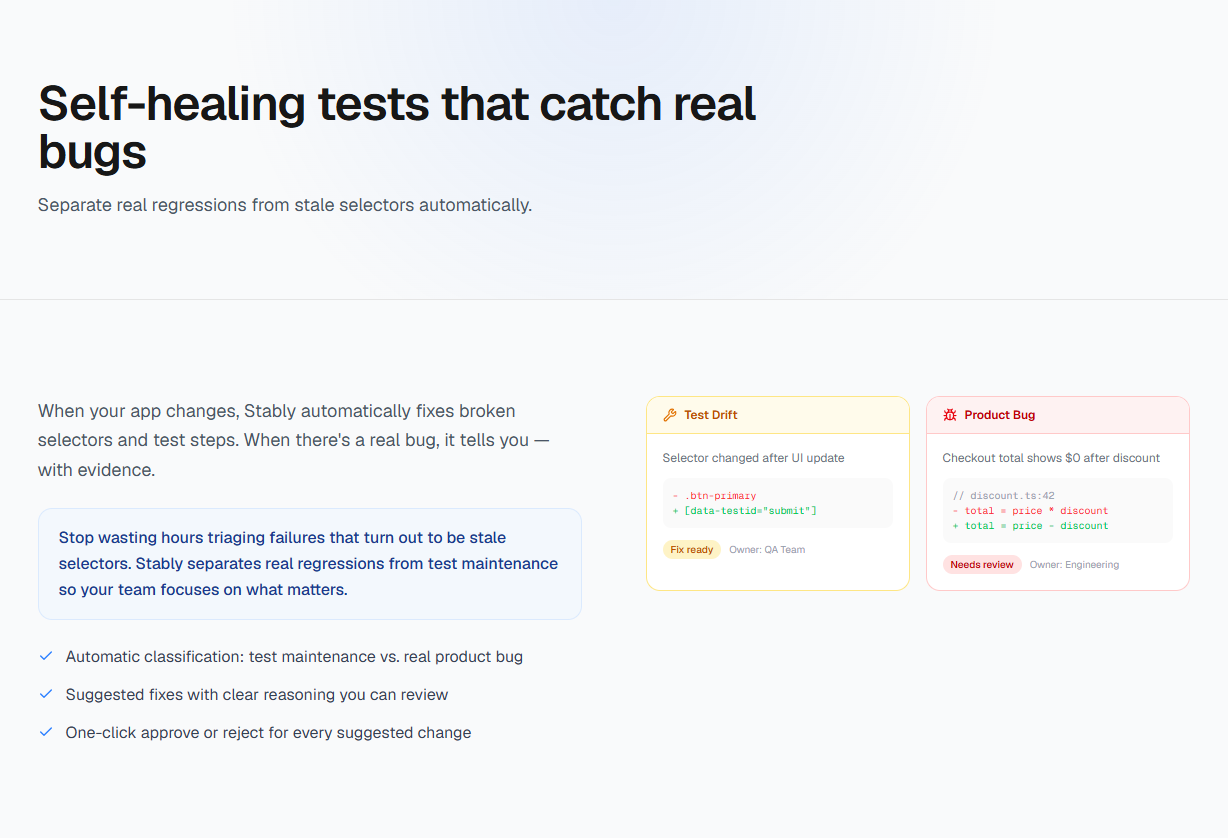Click the data-testid submit added line

click(x=744, y=511)
